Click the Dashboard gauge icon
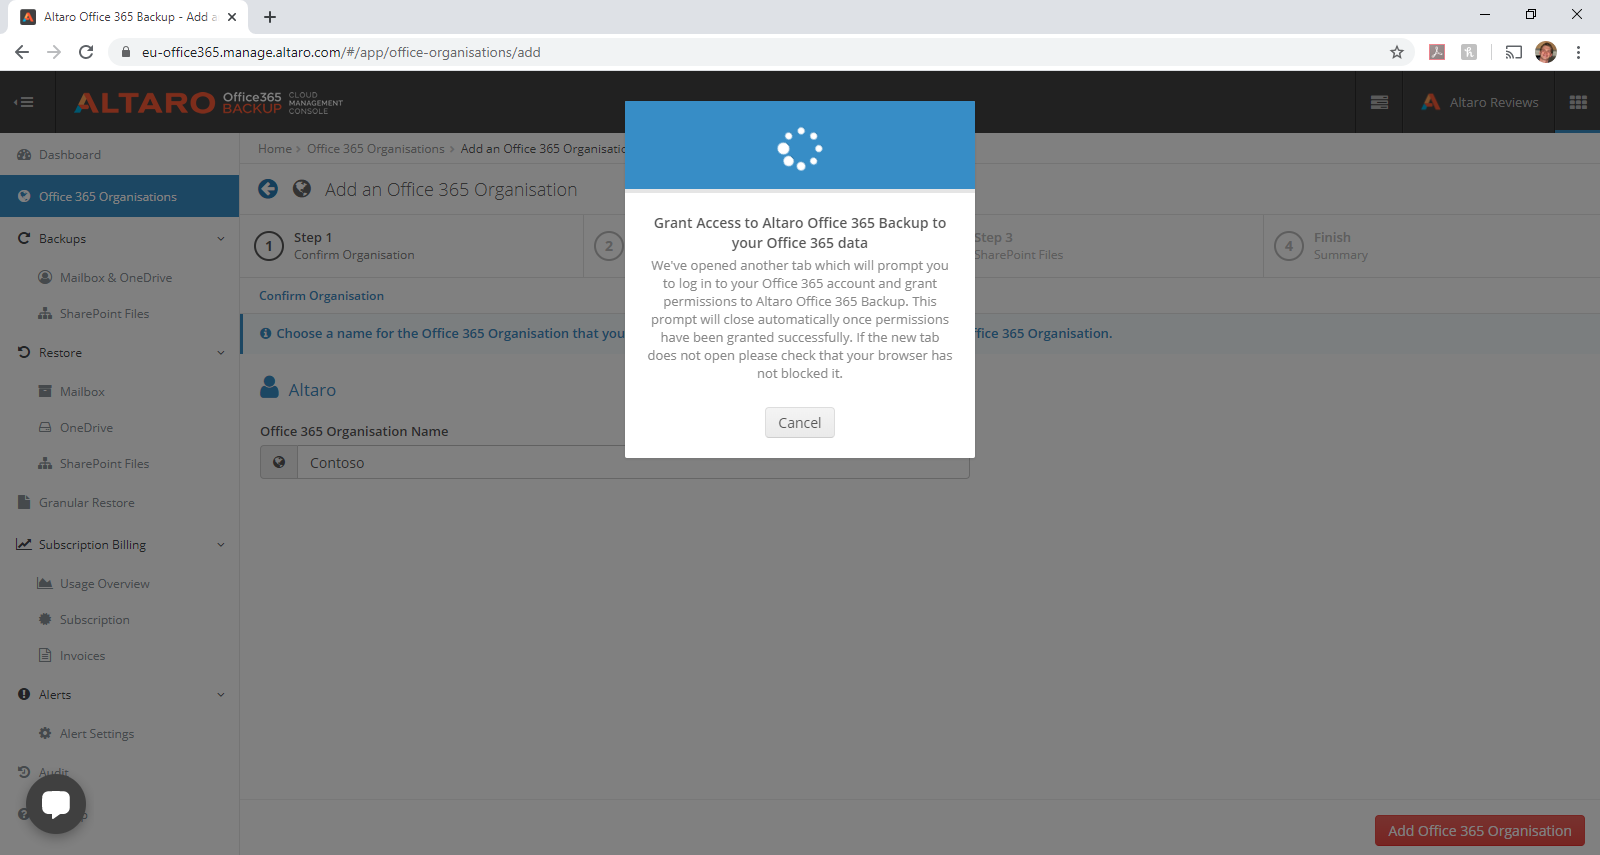Screen dimensions: 1600x855 point(24,154)
